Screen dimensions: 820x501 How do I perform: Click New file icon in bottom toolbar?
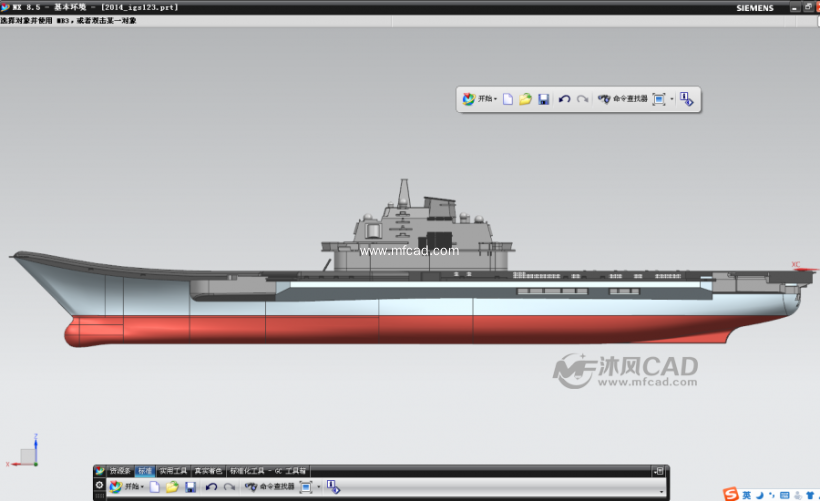click(x=155, y=487)
